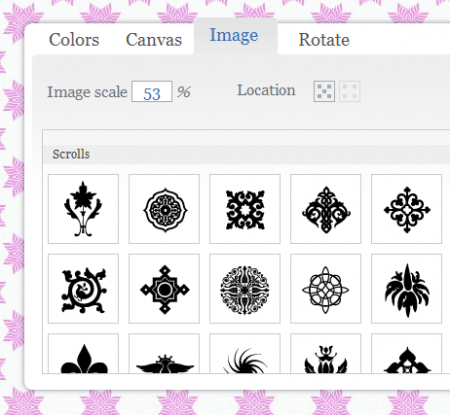Switch to the grid location layout option
This screenshot has width=450, height=415.
(x=350, y=91)
